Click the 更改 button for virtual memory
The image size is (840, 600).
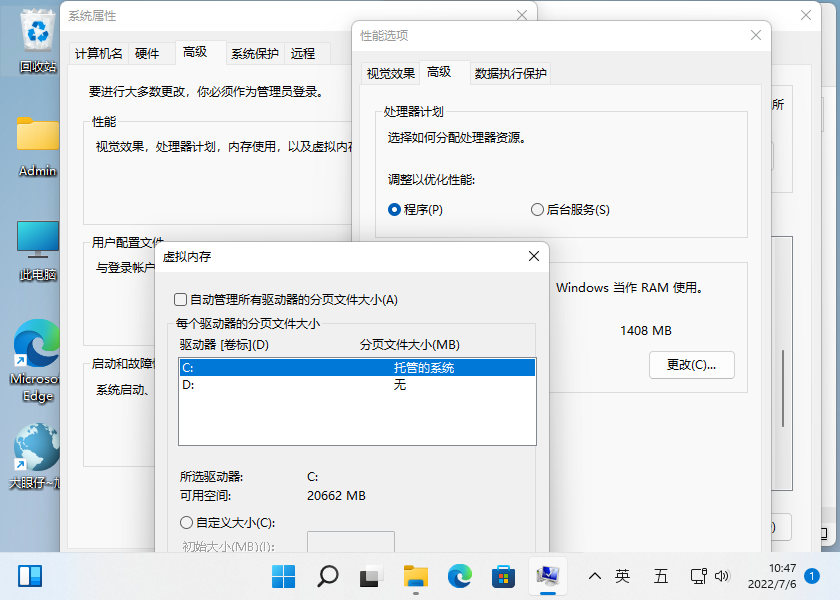pos(691,365)
